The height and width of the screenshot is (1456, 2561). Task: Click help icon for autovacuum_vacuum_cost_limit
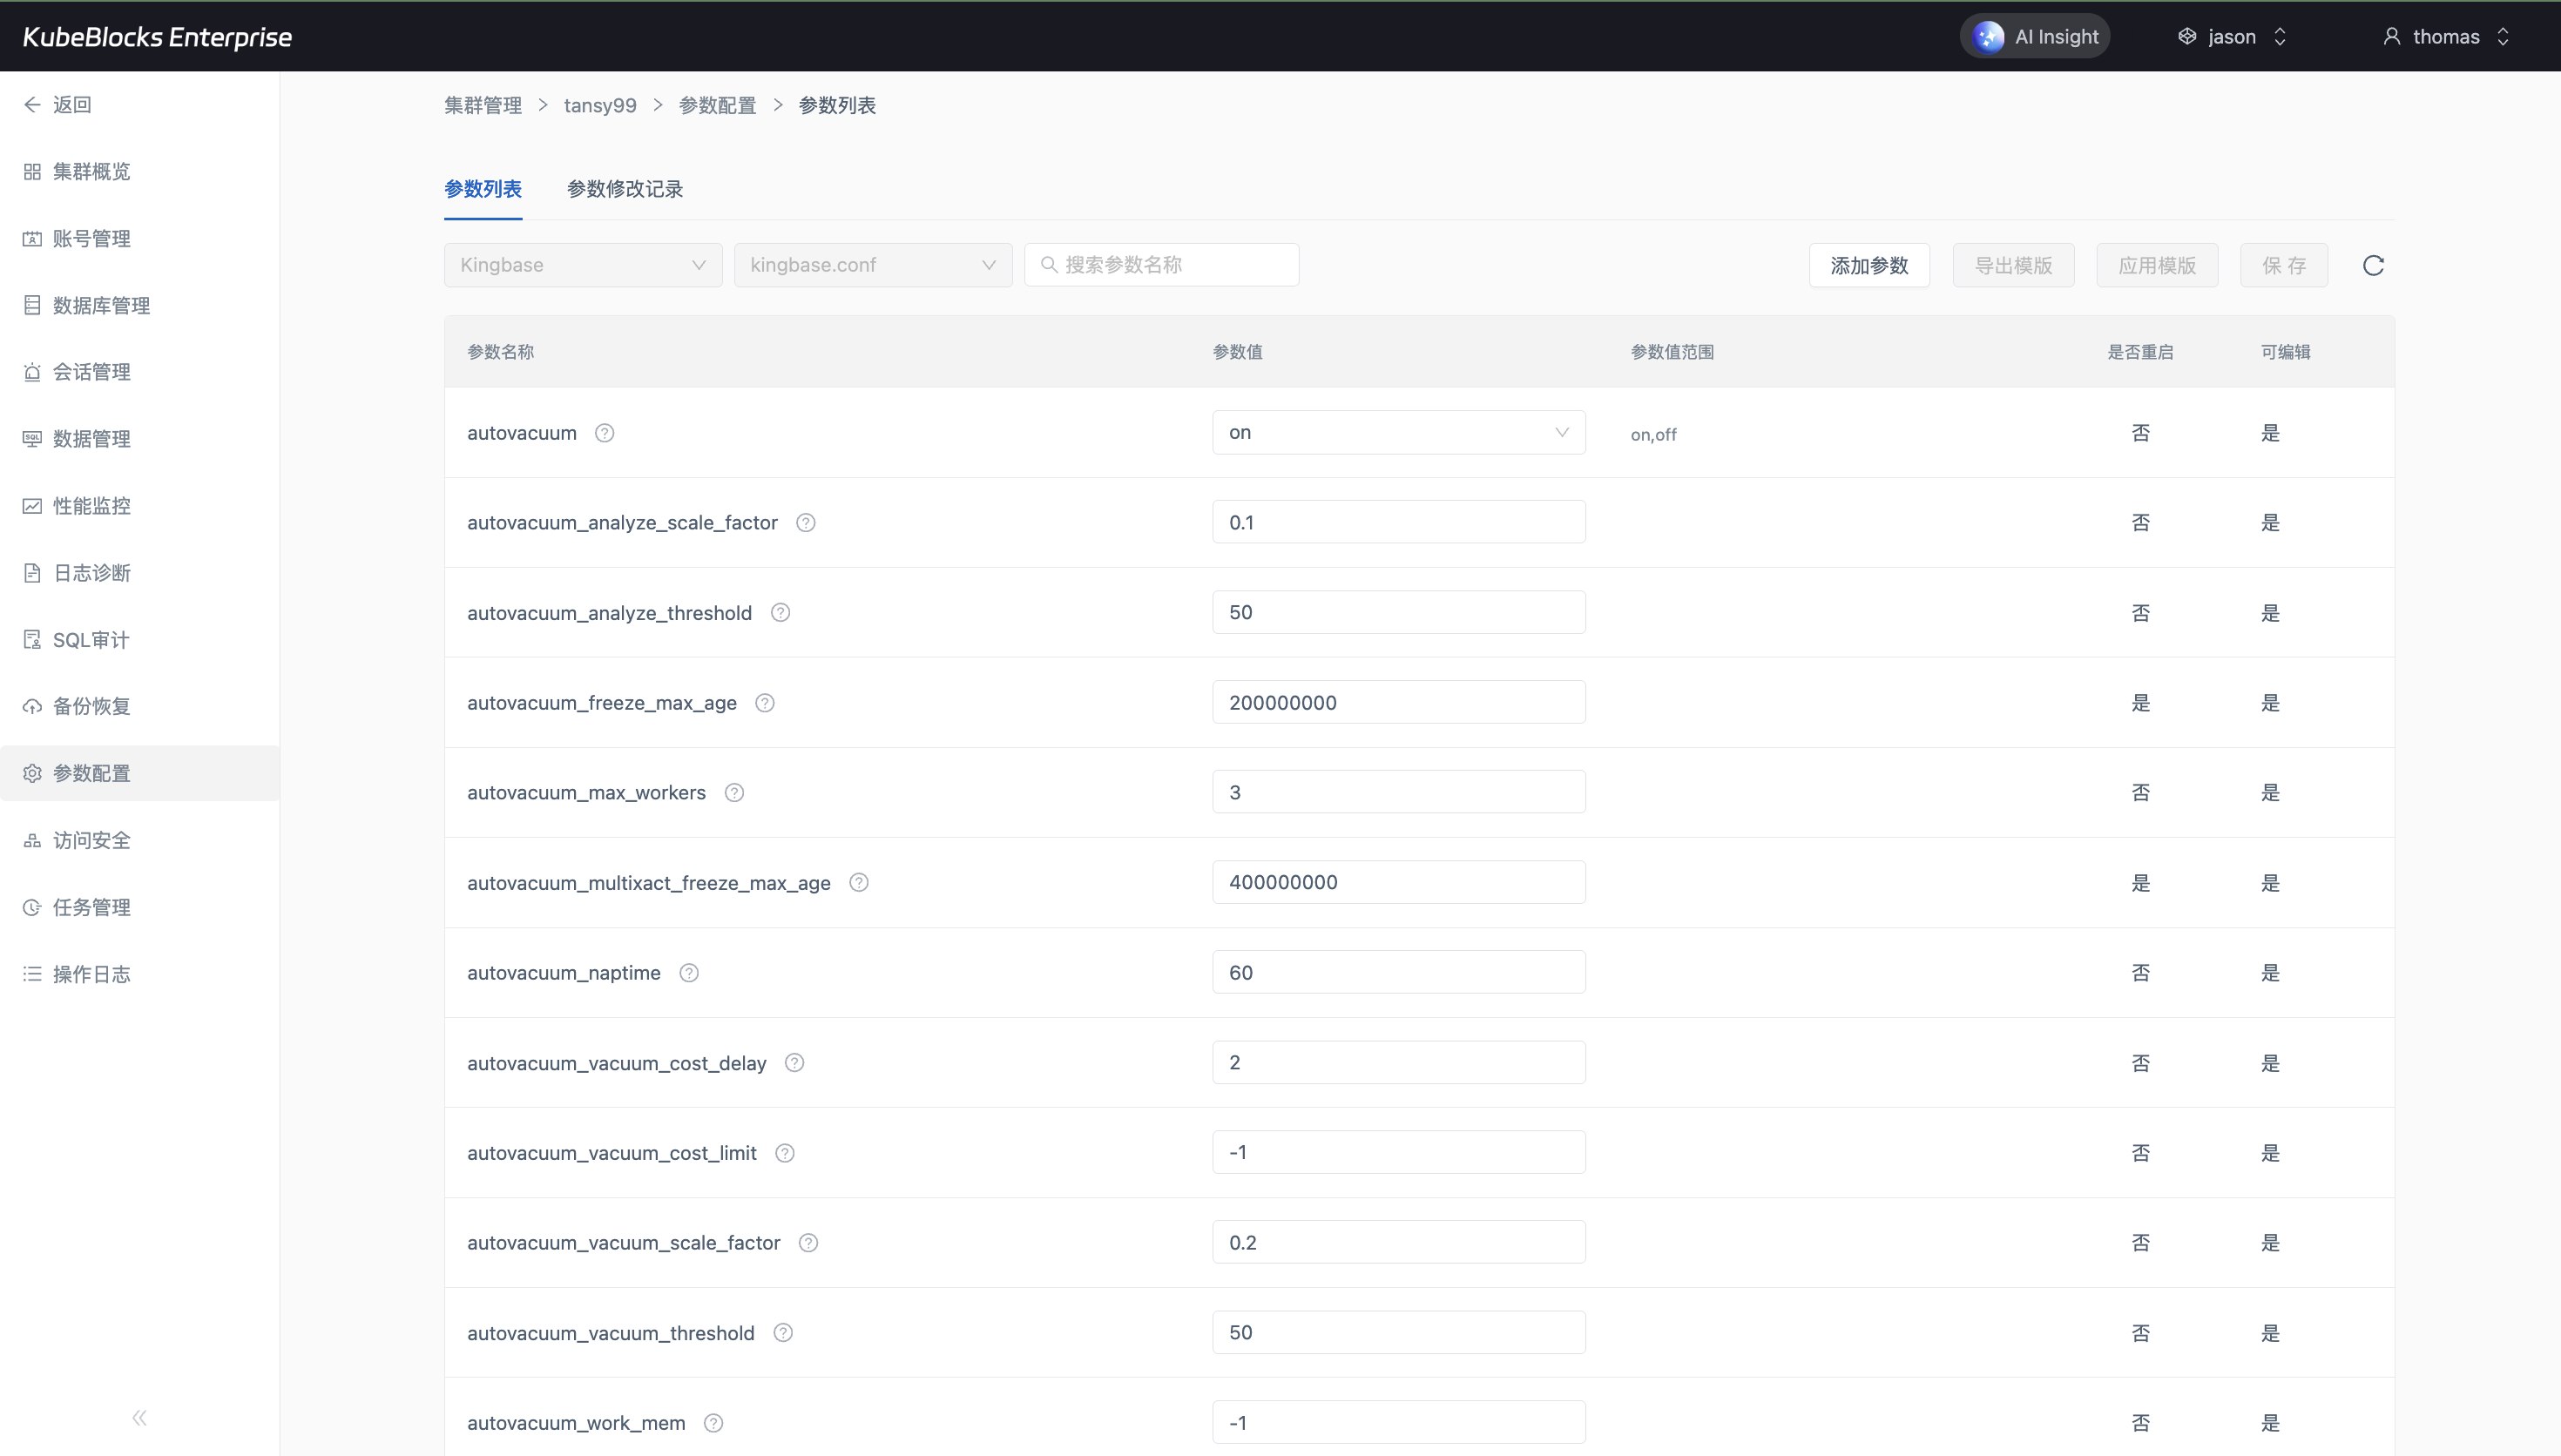[785, 1153]
